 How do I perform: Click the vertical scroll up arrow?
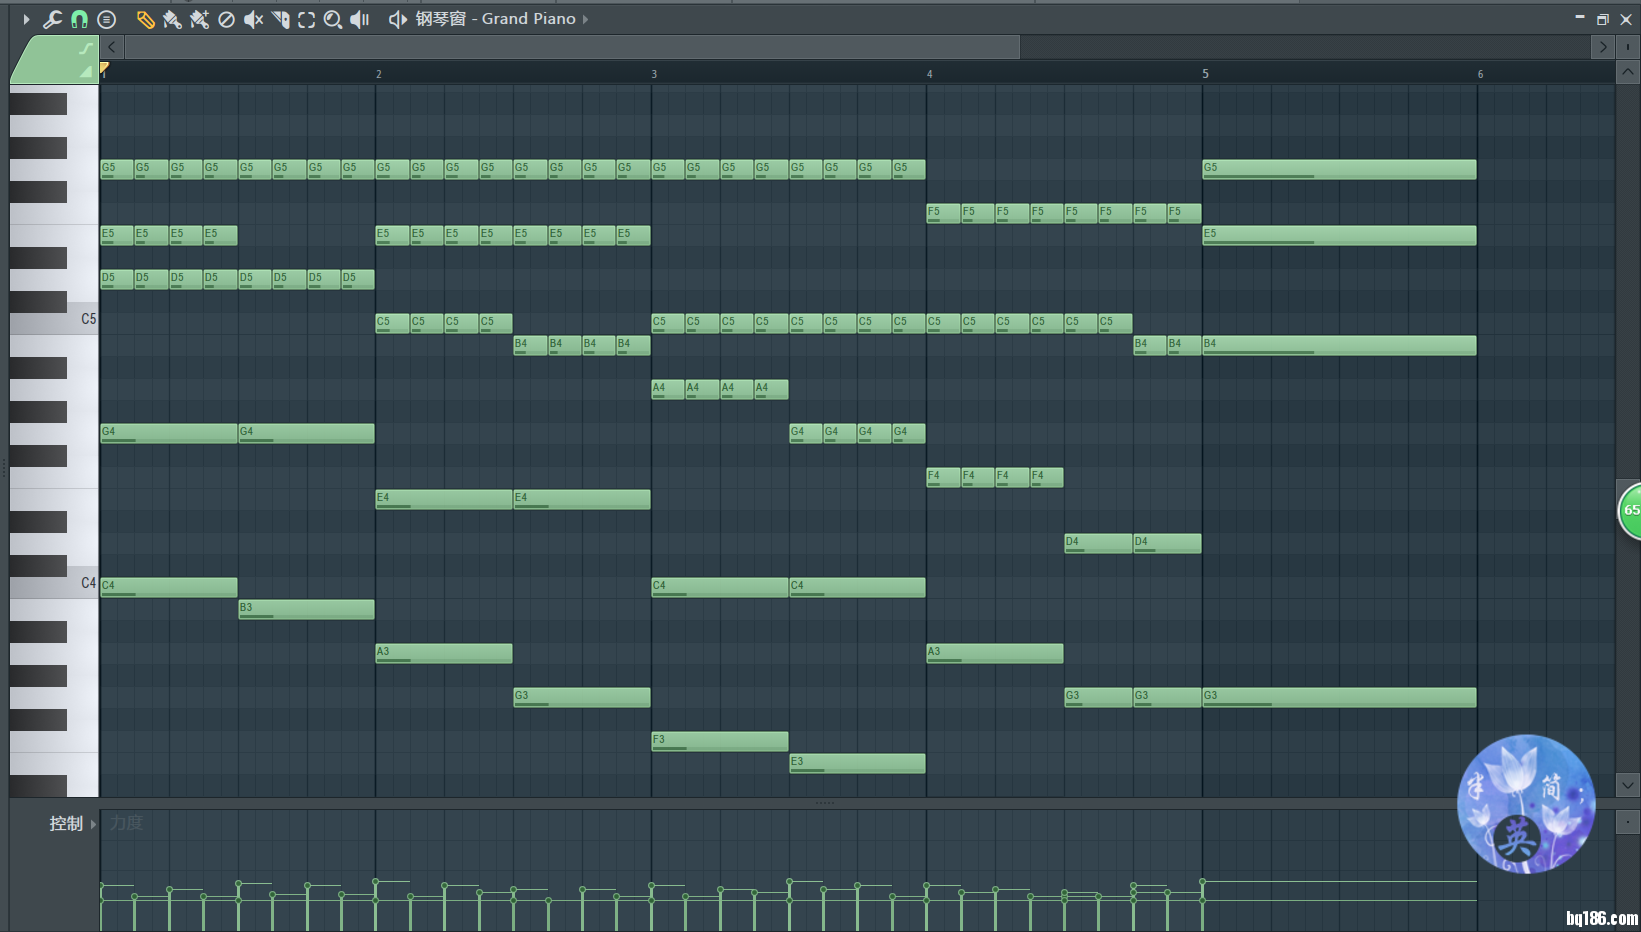coord(1628,72)
